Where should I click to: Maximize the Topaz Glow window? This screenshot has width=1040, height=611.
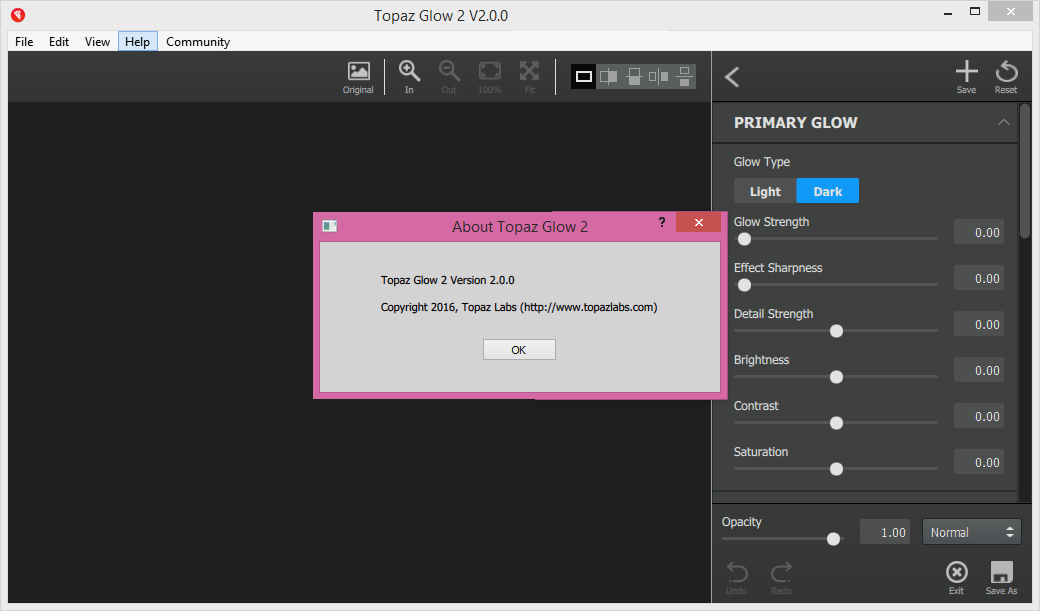coord(974,11)
